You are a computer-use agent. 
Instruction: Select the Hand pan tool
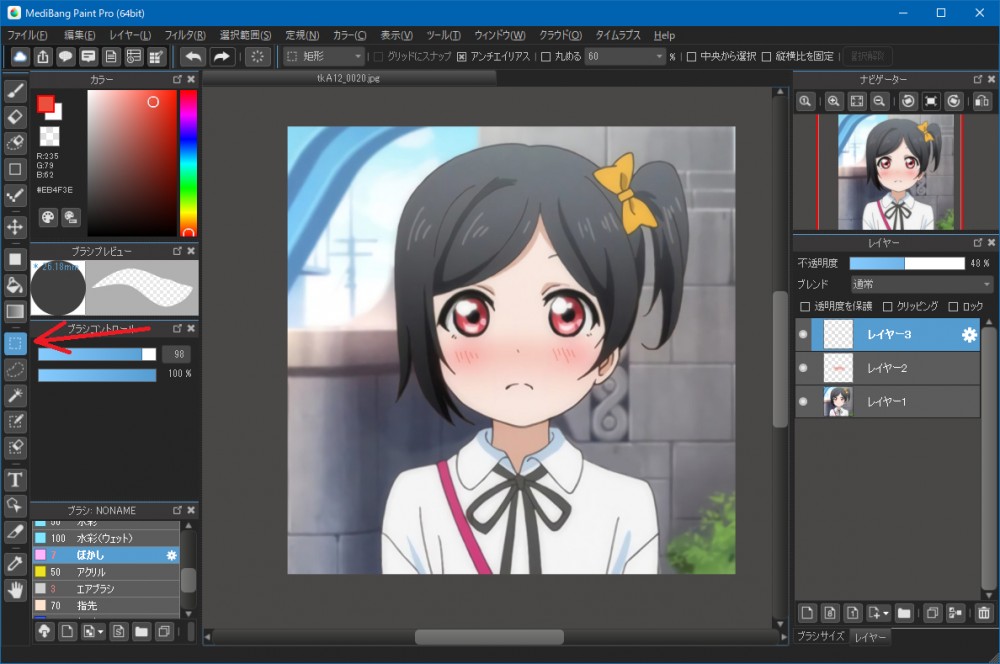point(15,590)
